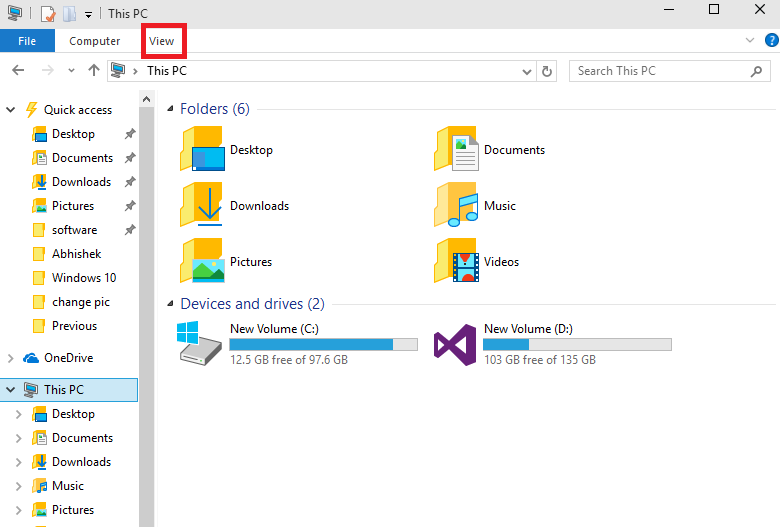Click the Properties icon in quick access toolbar
Screen dimensions: 780x527
[x=46, y=13]
